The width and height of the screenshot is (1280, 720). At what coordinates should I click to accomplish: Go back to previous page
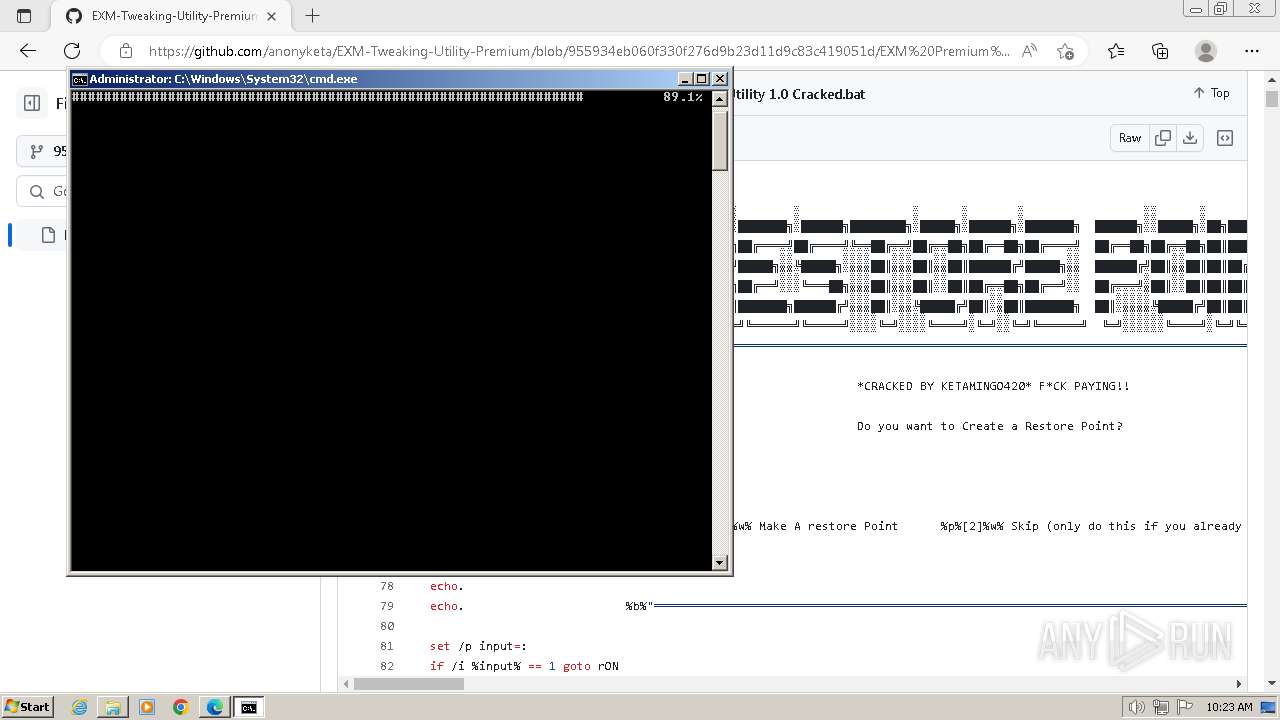(x=28, y=51)
